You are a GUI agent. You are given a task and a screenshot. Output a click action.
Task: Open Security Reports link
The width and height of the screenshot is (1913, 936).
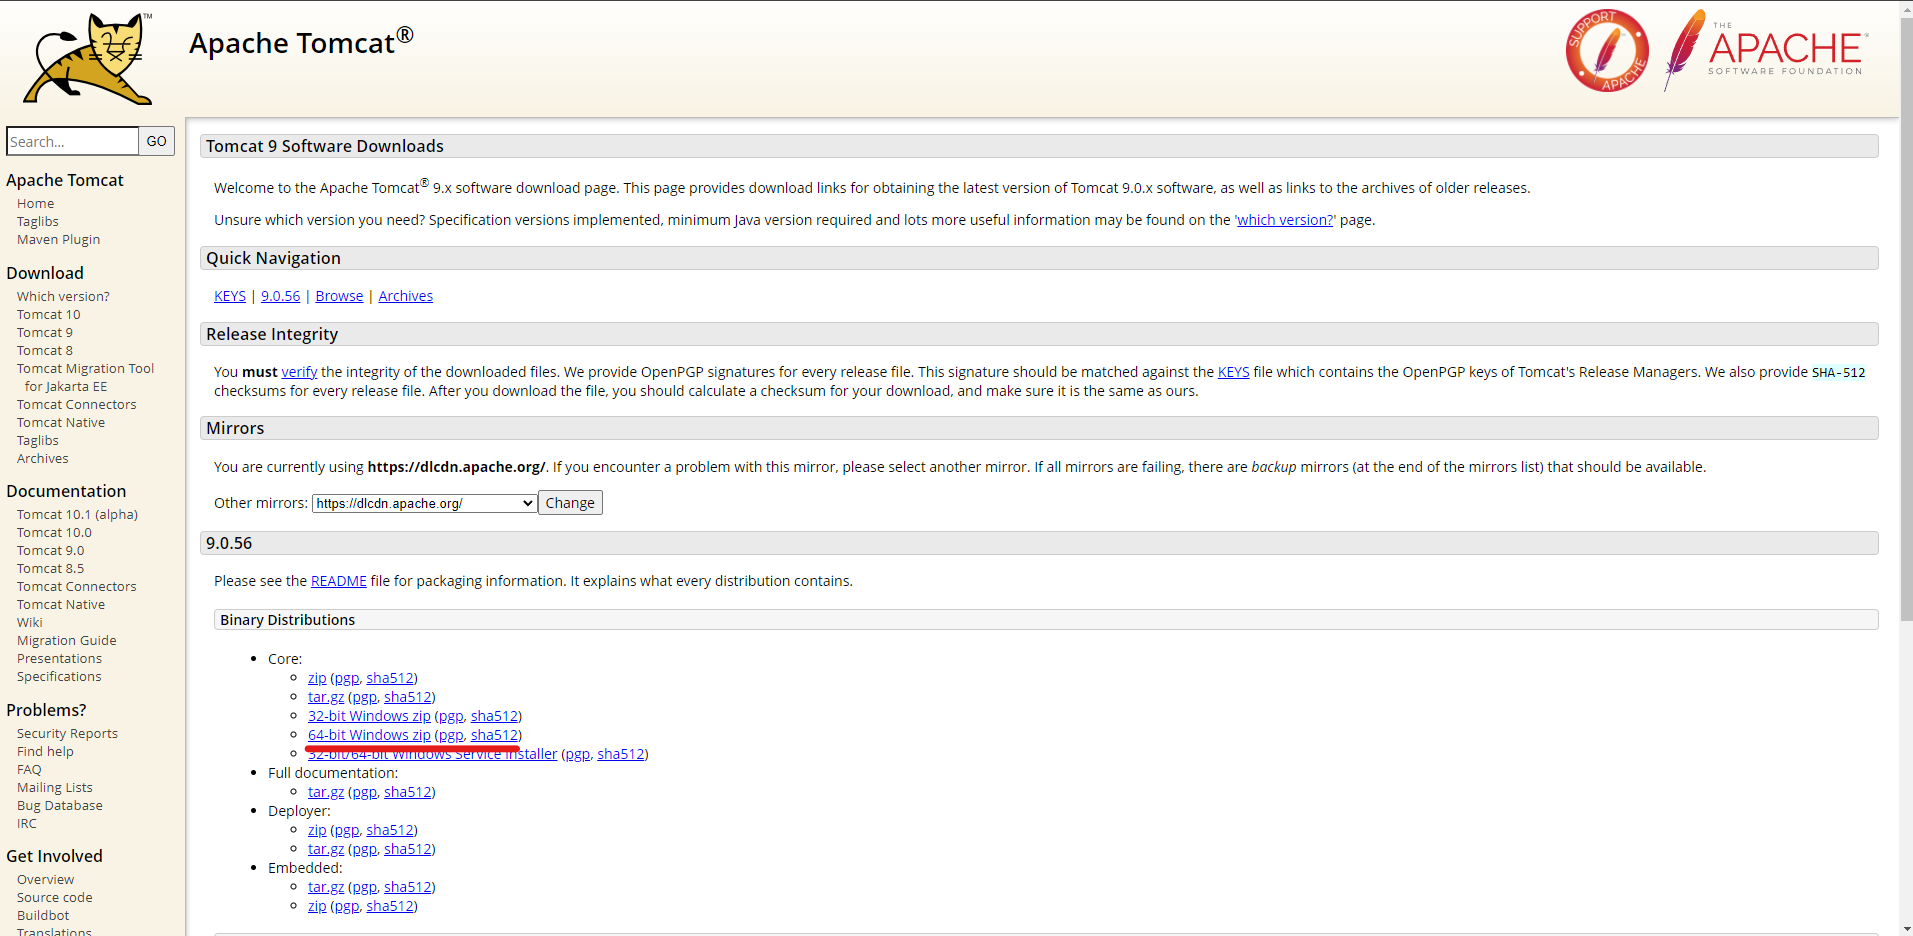click(67, 733)
